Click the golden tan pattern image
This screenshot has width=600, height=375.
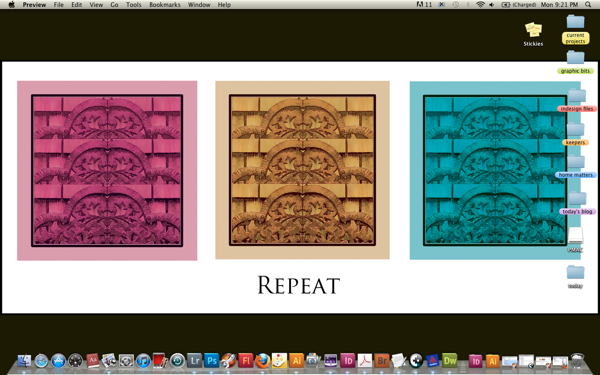tap(302, 170)
